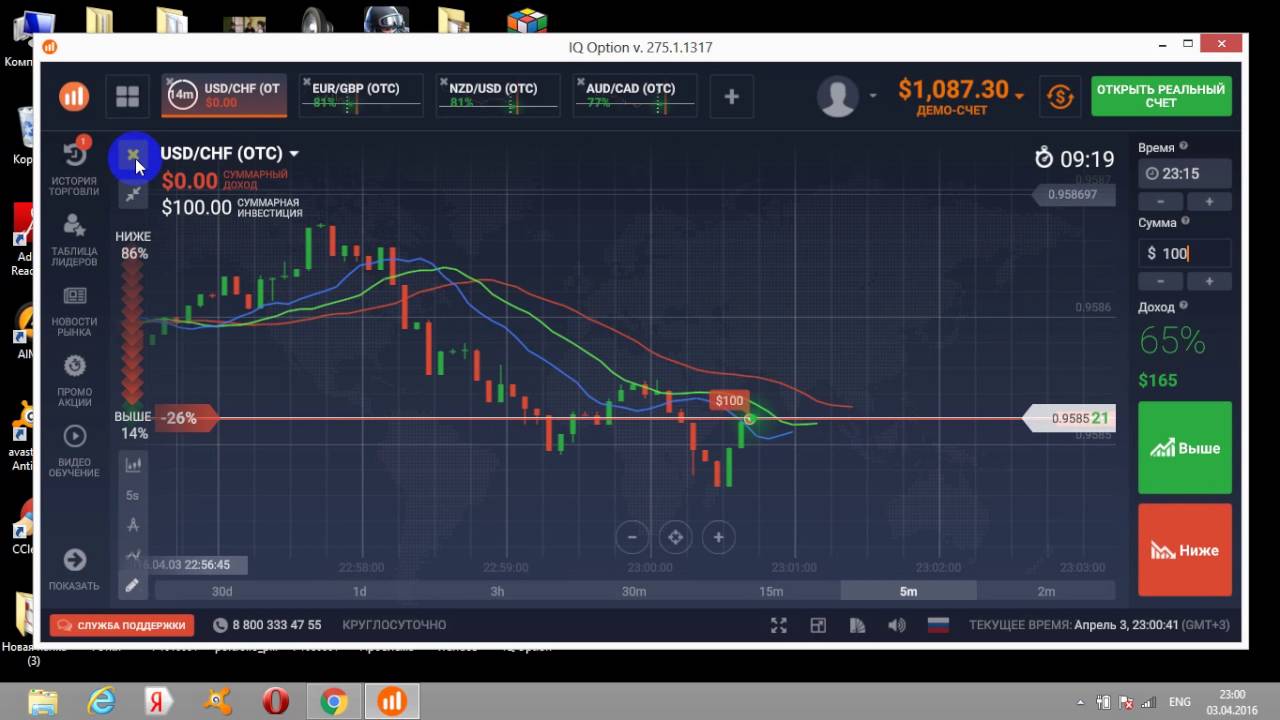
Task: Open the promo actions panel
Action: pos(74,381)
